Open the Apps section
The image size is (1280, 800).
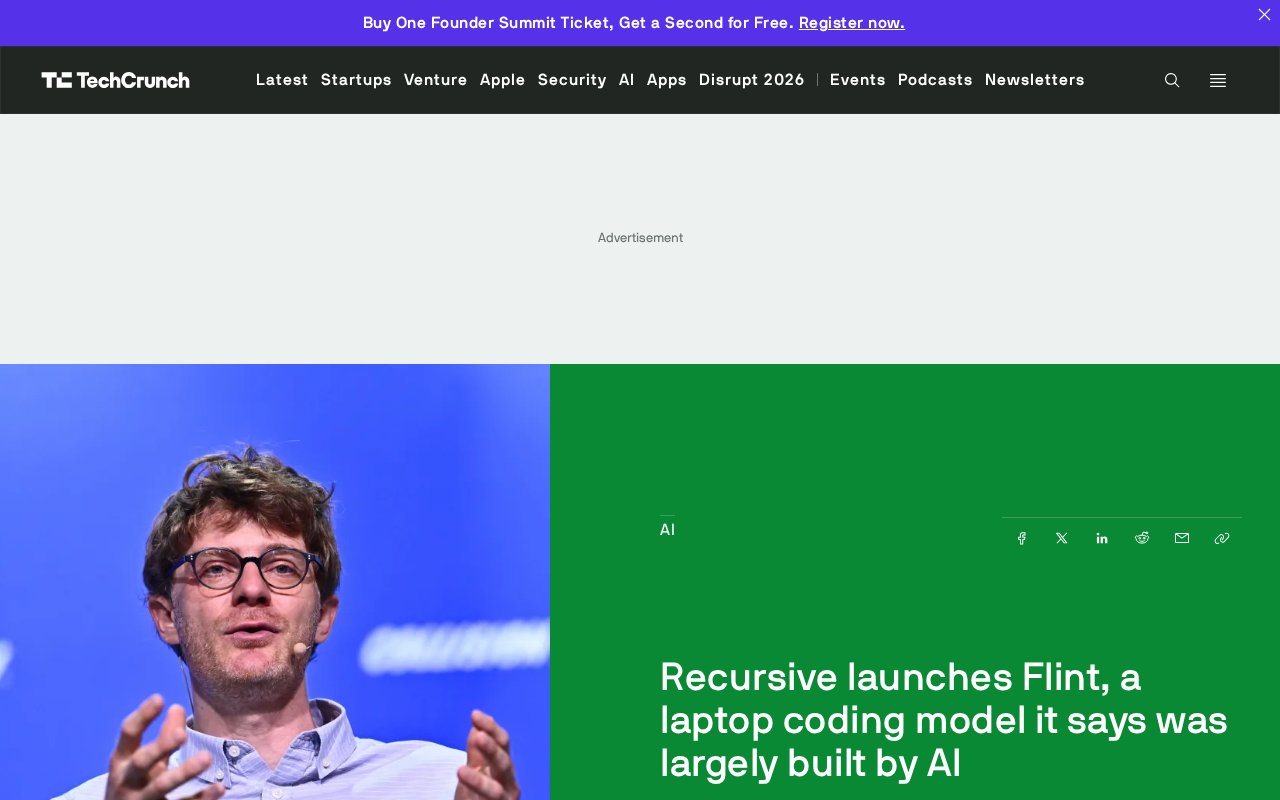(667, 80)
